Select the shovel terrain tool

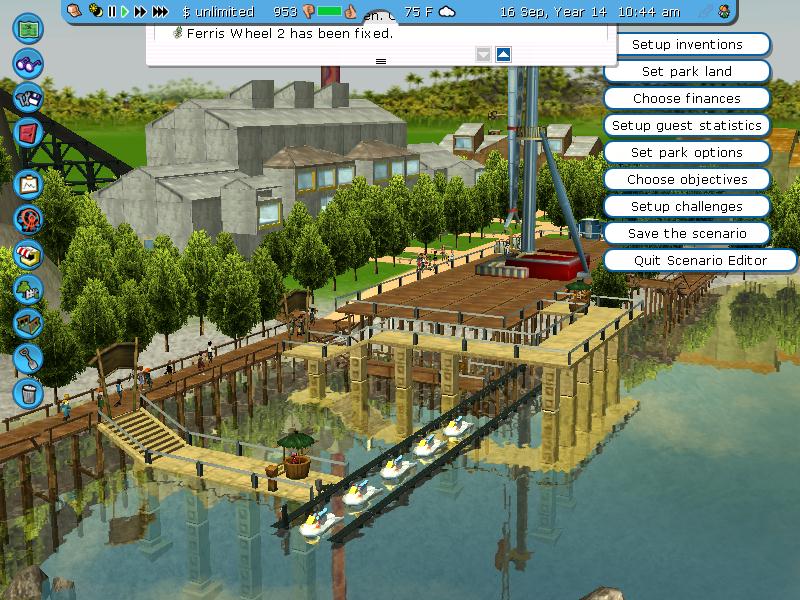[28, 356]
